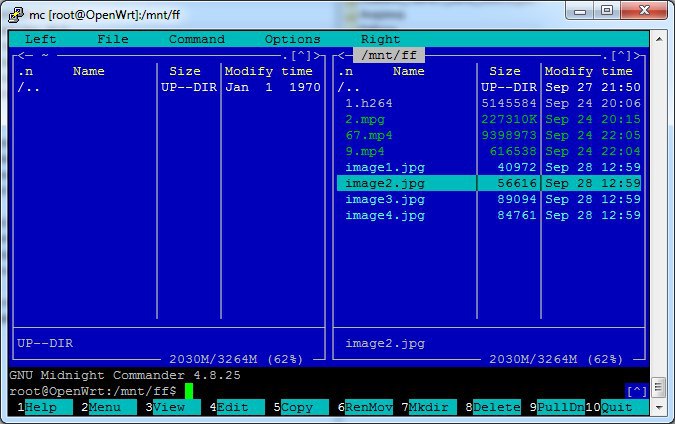Close the PuTTY window
The image size is (675, 424).
click(644, 10)
